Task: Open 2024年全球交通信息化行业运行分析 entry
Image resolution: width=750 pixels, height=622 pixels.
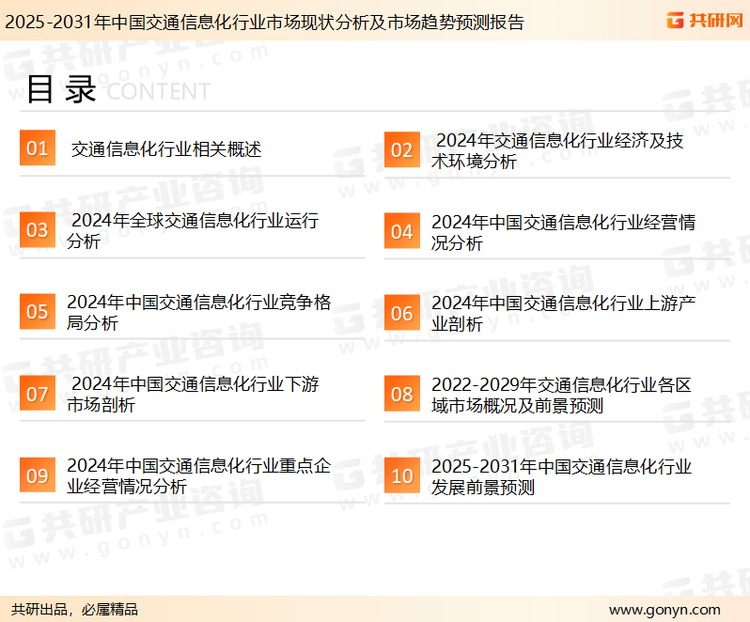Action: pyautogui.click(x=193, y=231)
